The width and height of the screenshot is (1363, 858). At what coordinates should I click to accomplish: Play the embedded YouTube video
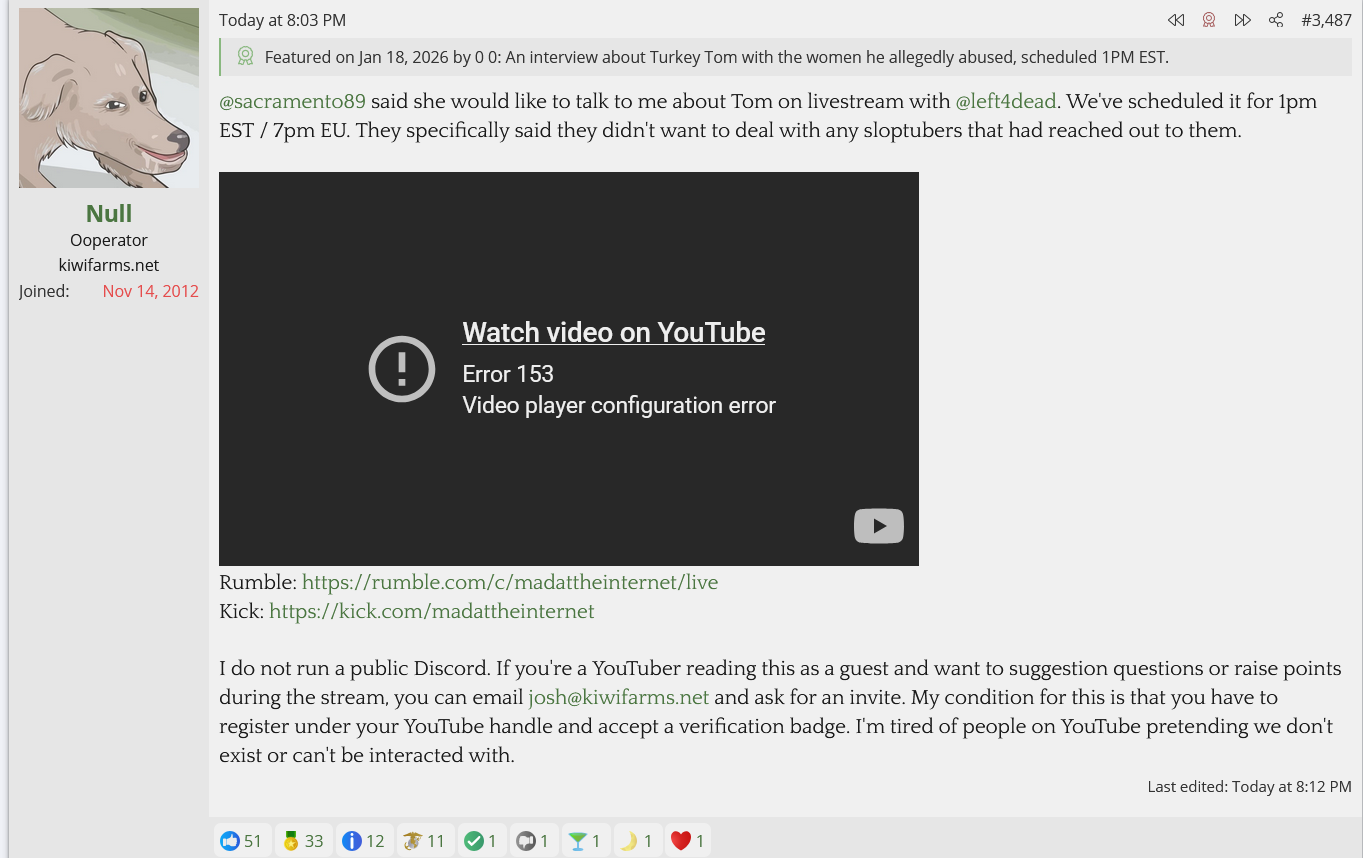878,526
